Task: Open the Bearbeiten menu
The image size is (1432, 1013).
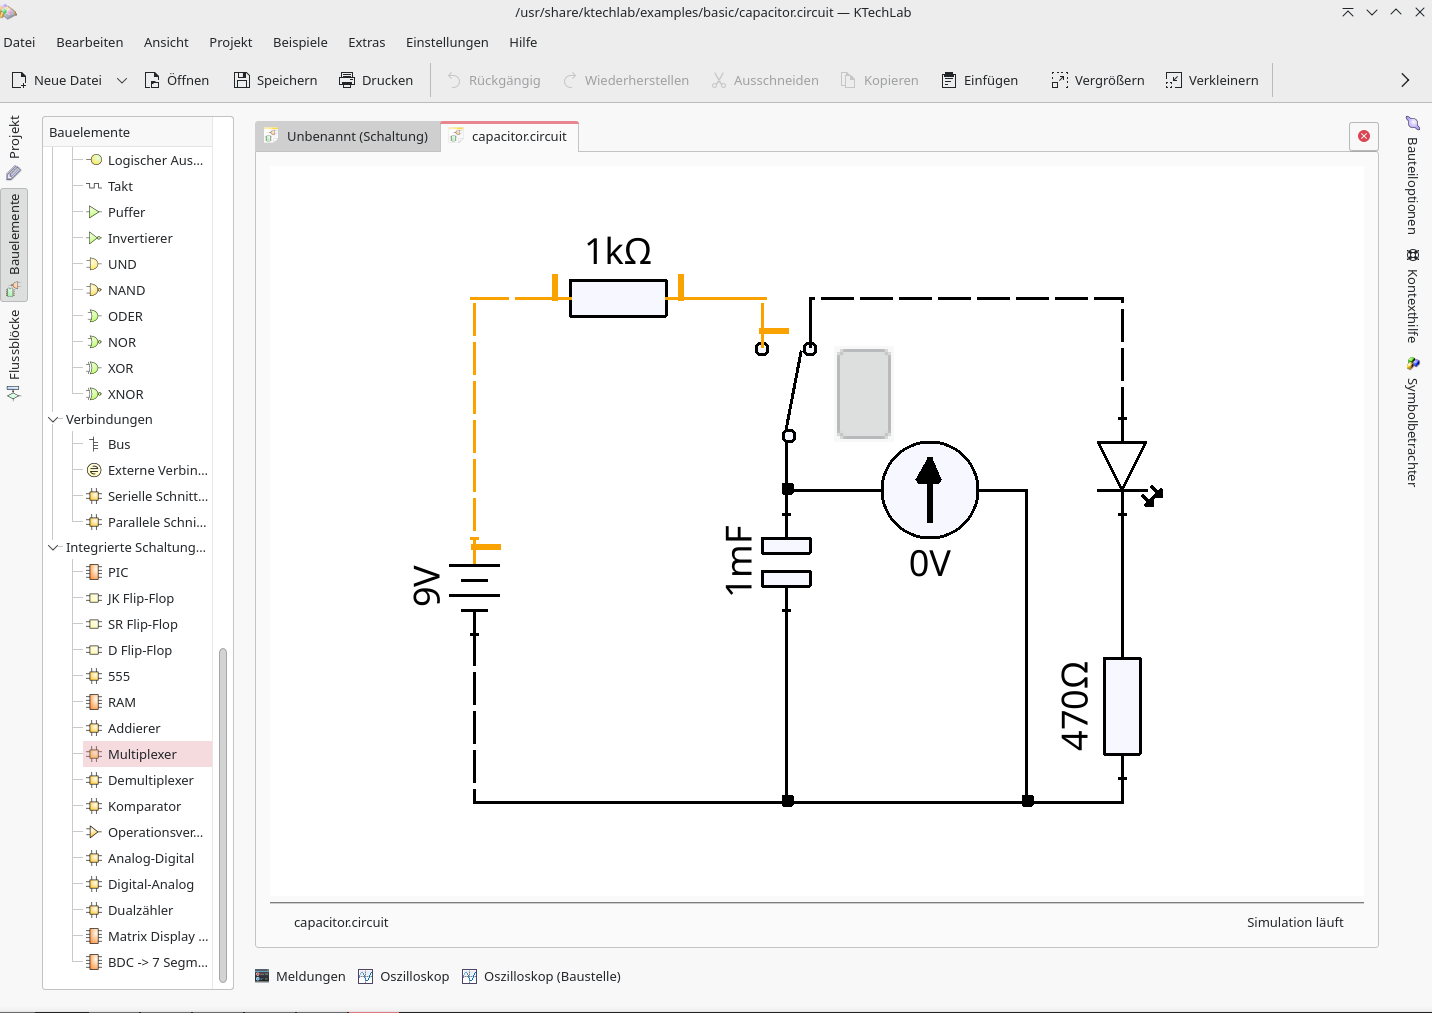Action: tap(90, 42)
